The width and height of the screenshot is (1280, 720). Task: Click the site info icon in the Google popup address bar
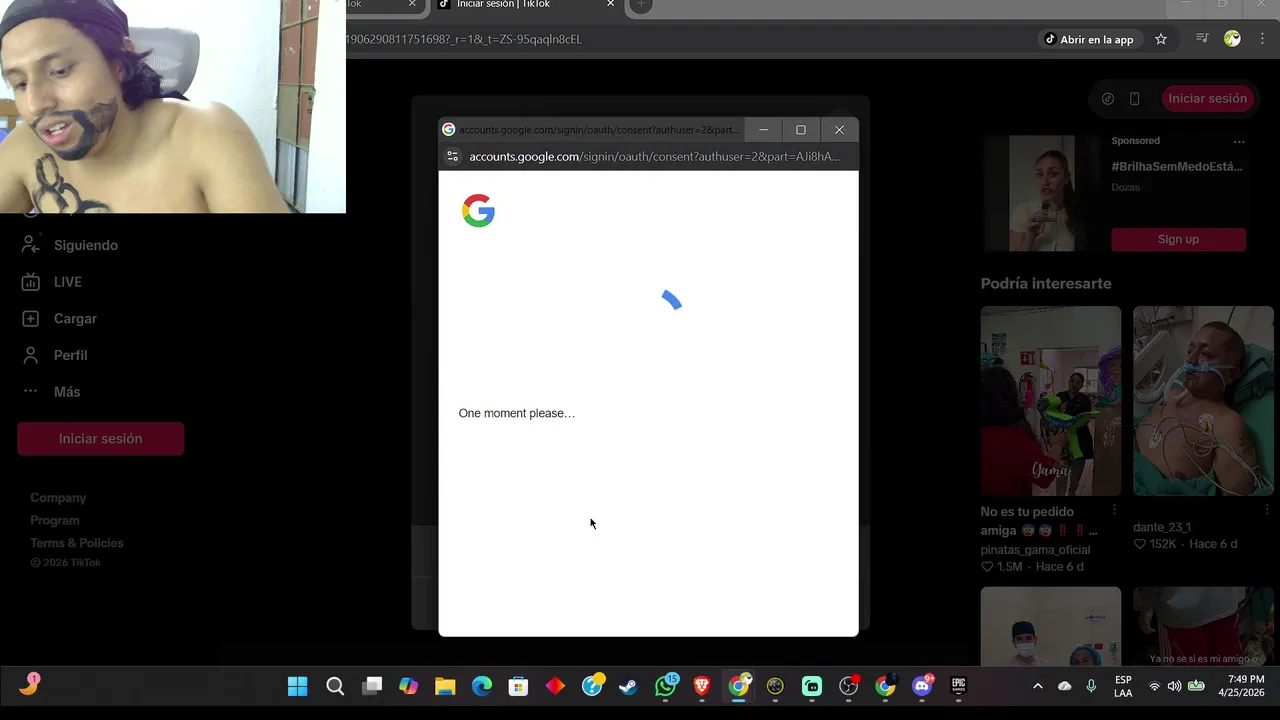pos(452,156)
